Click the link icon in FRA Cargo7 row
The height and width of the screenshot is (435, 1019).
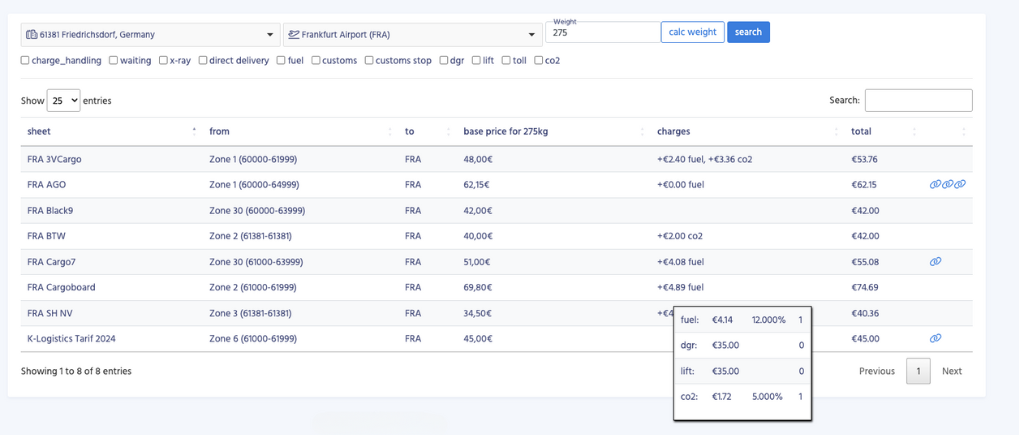coord(935,262)
